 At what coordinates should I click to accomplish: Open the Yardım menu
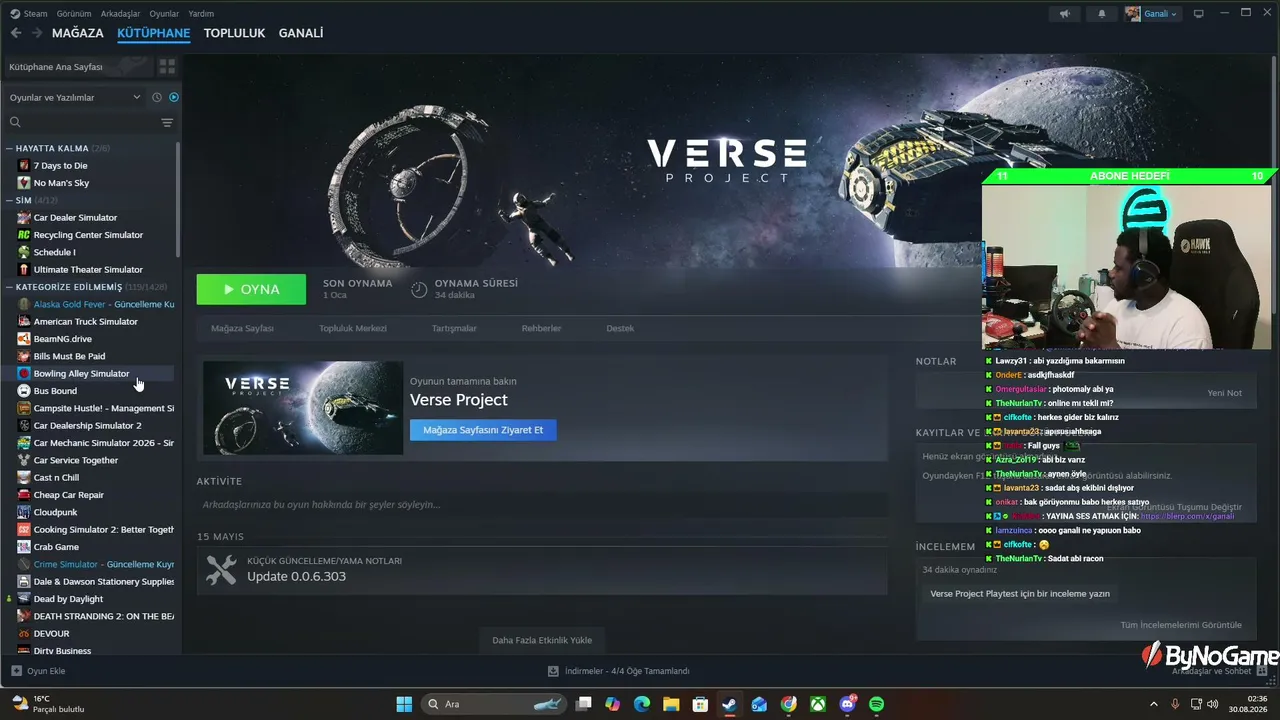201,14
